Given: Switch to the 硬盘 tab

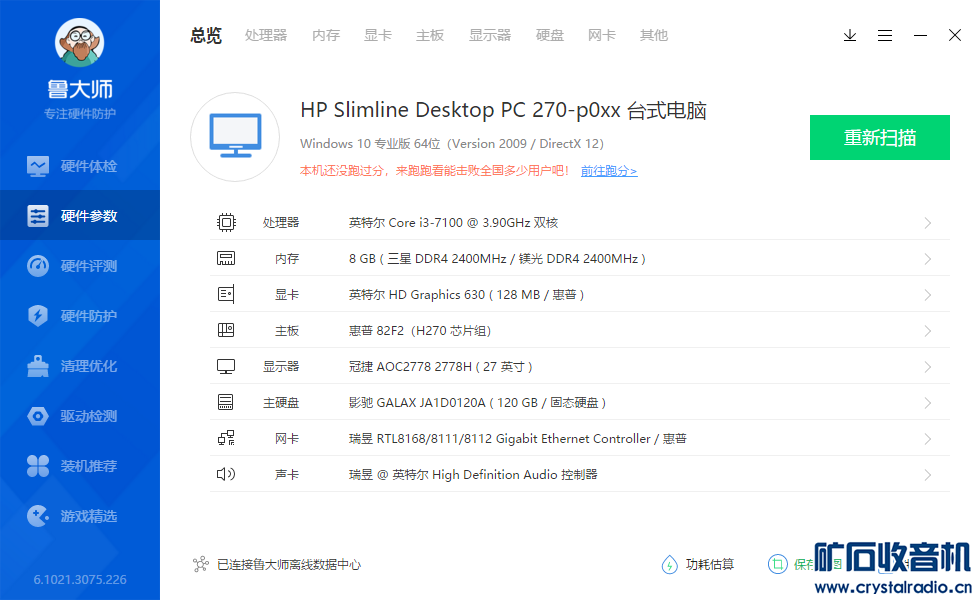Looking at the screenshot, I should pos(550,36).
